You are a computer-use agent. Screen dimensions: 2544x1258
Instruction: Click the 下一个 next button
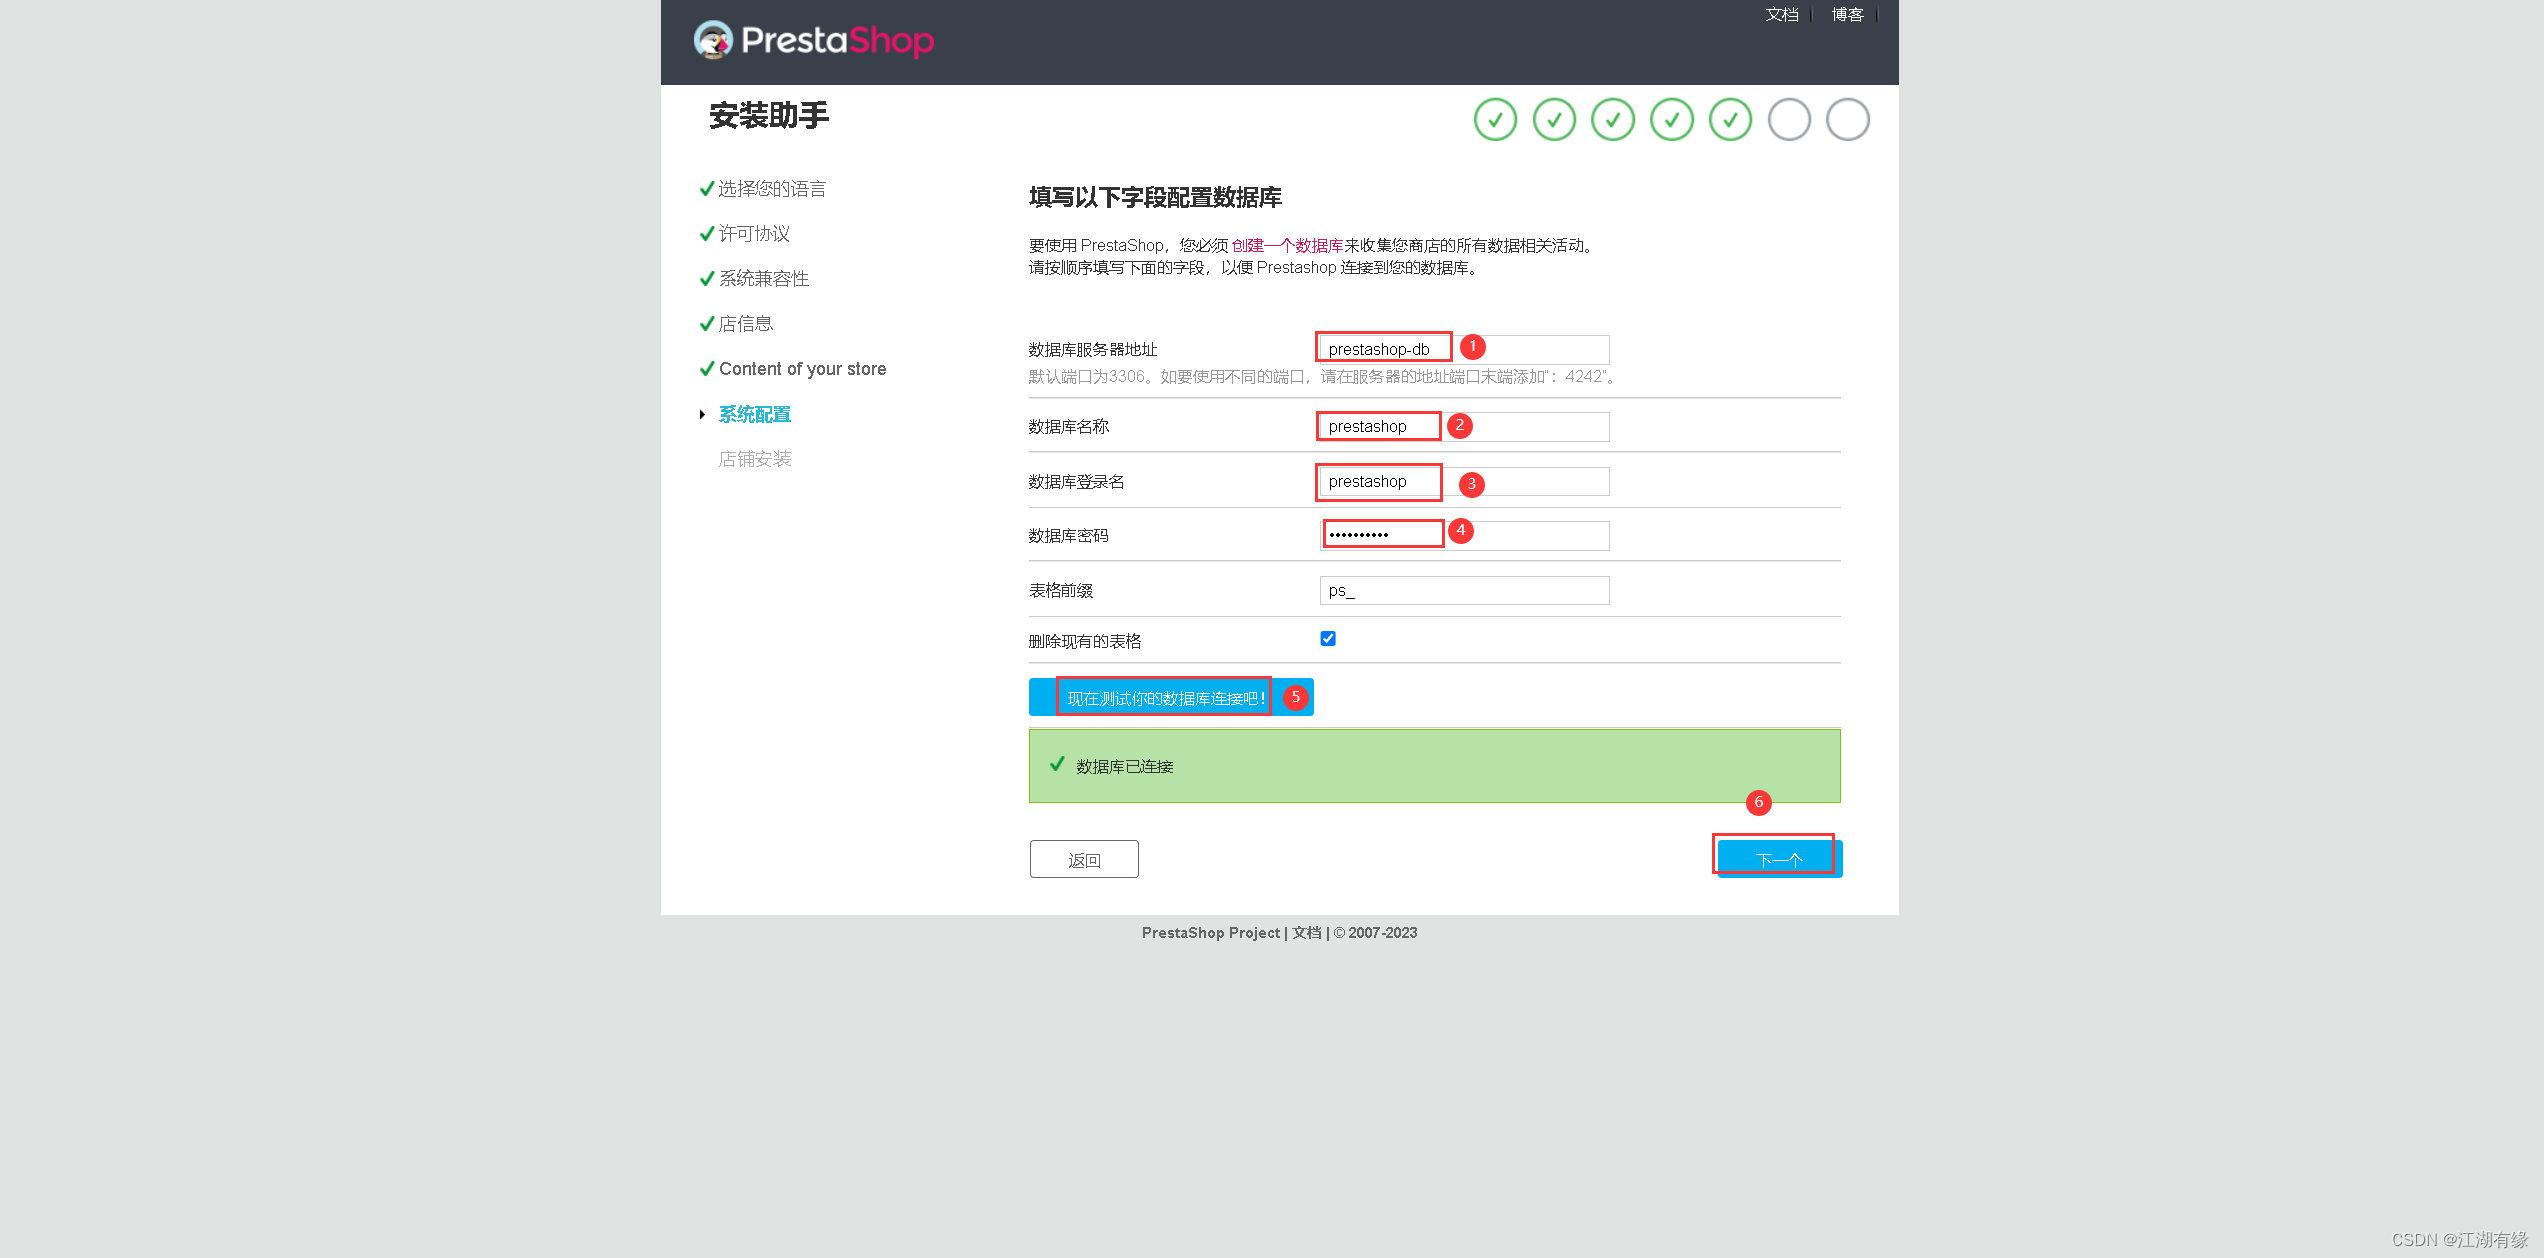1779,860
